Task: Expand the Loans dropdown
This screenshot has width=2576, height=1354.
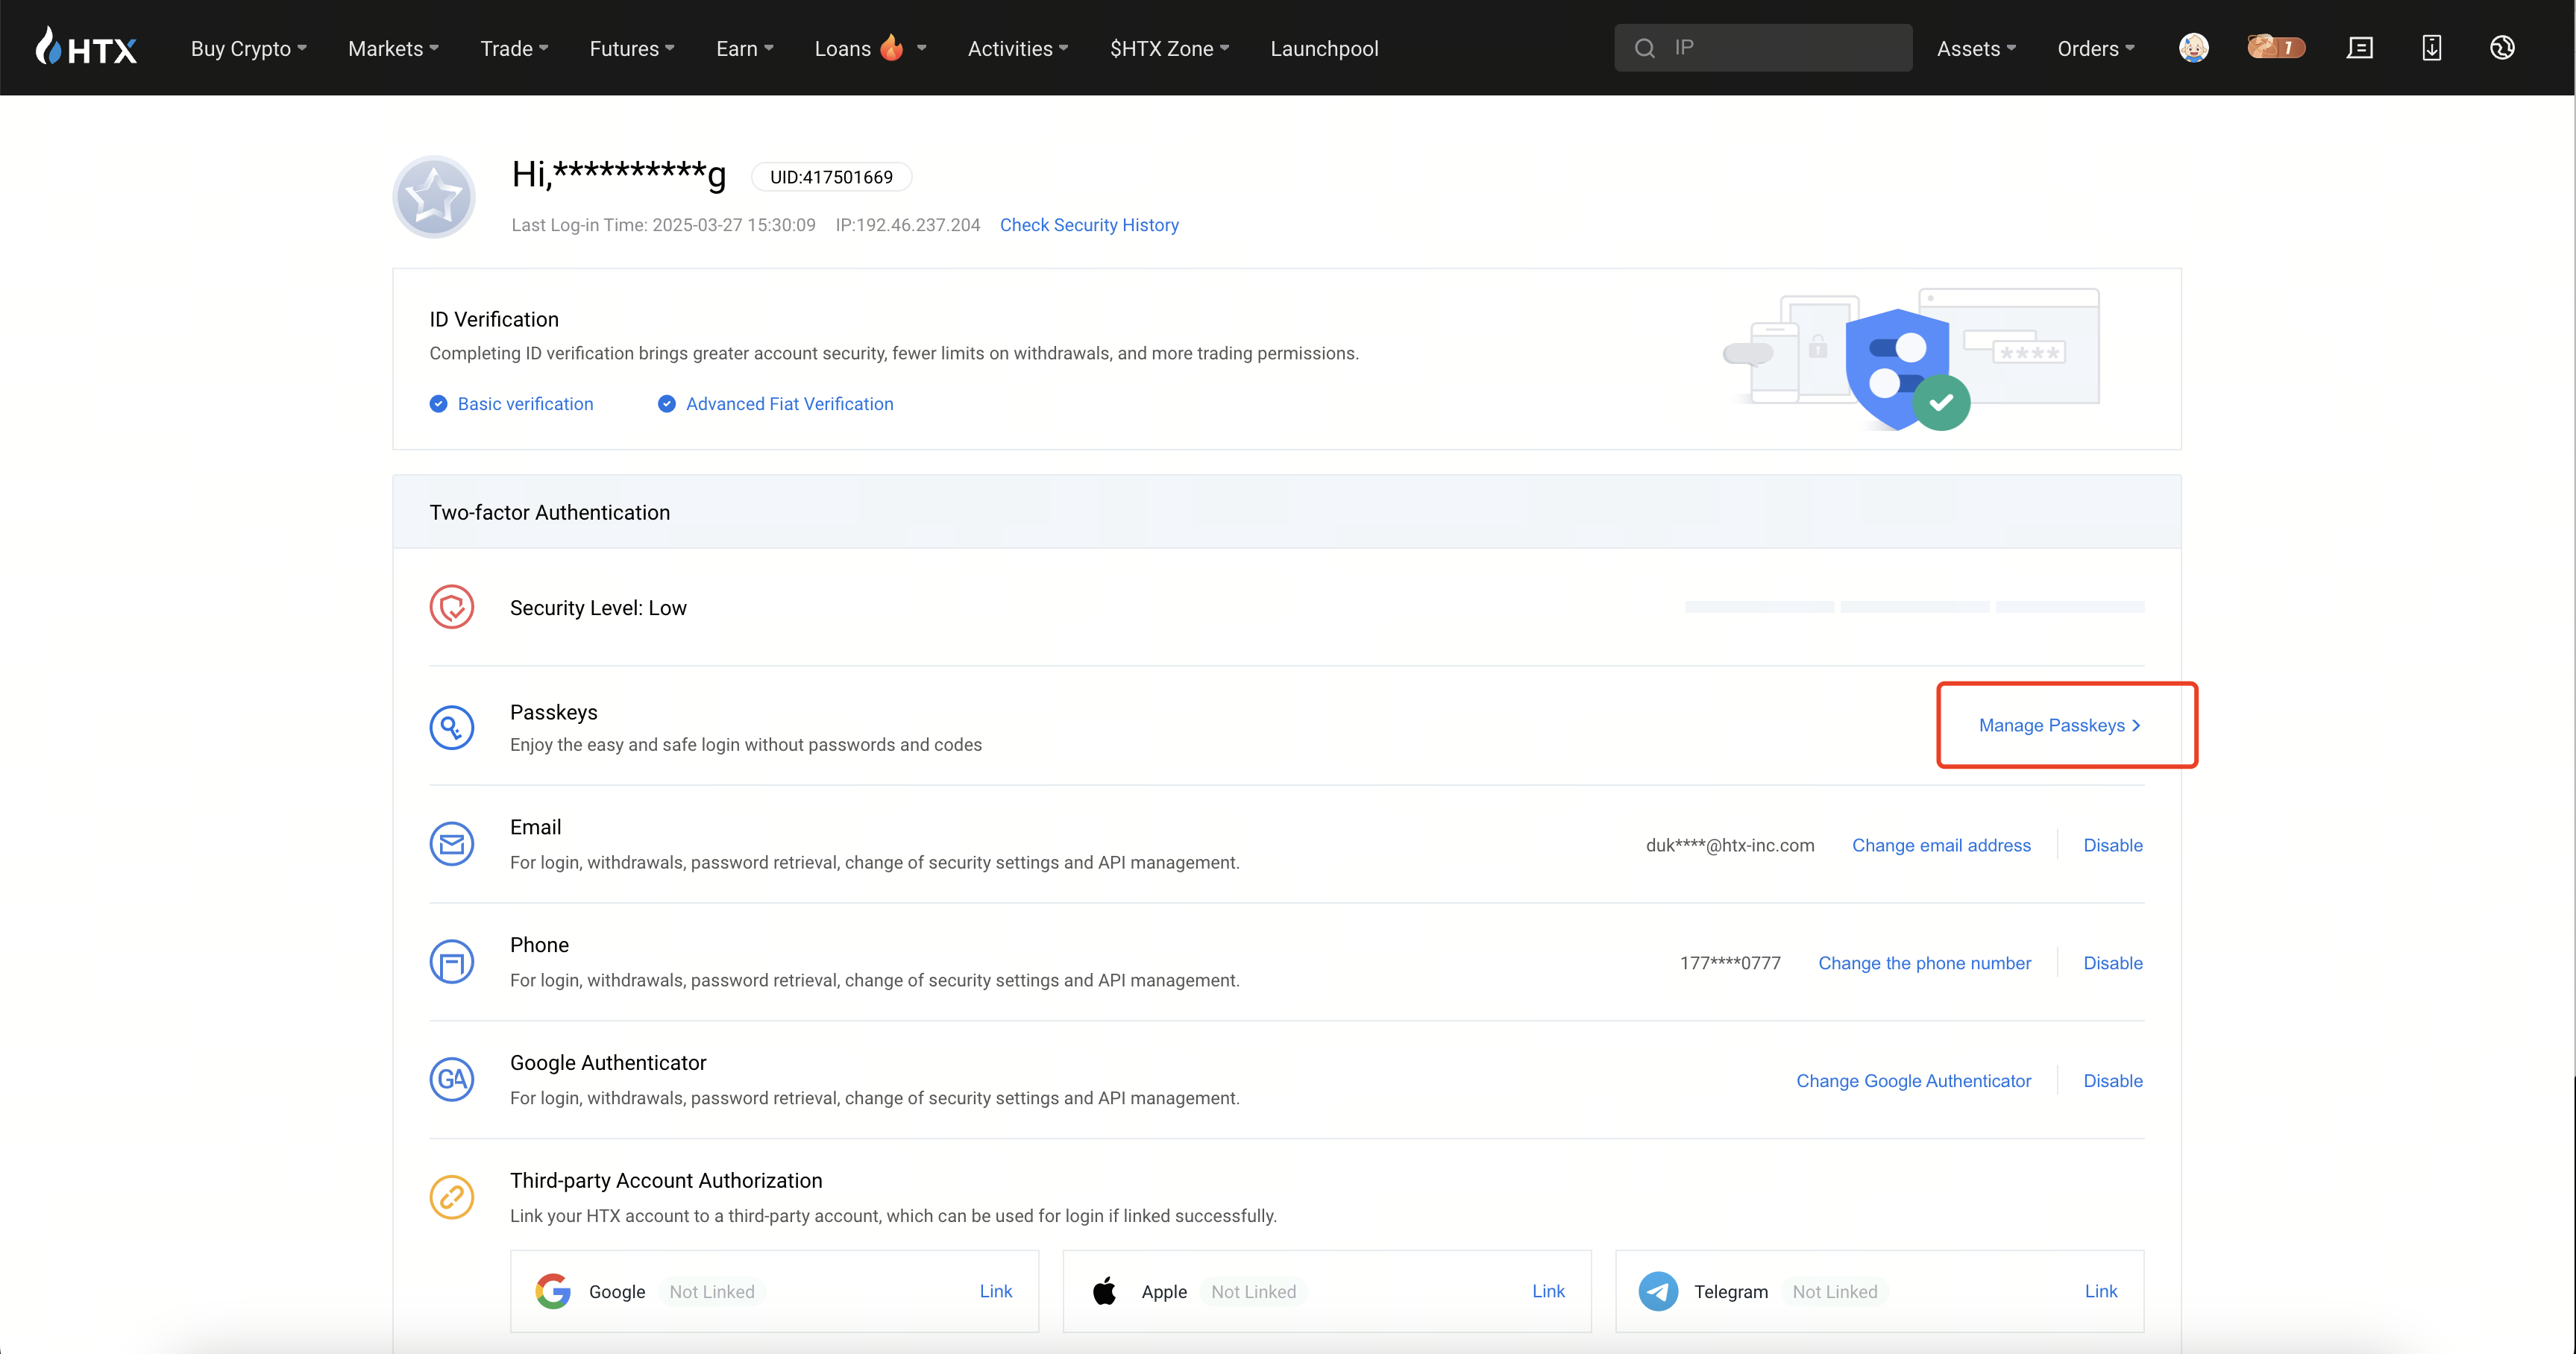Action: coord(871,48)
